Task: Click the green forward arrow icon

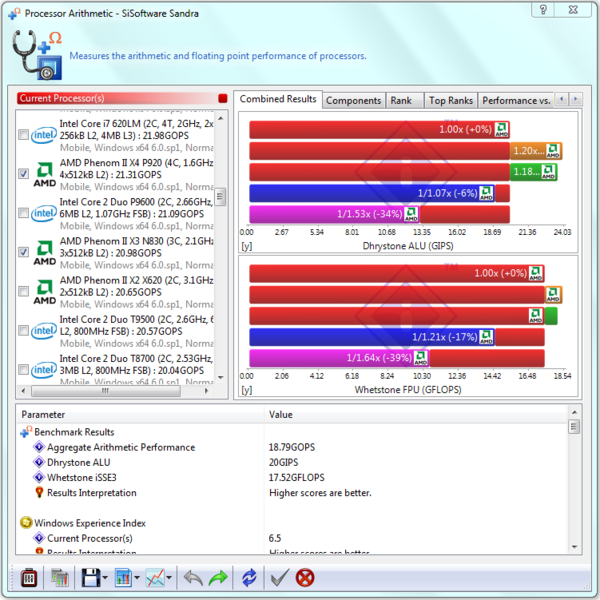Action: click(x=218, y=577)
